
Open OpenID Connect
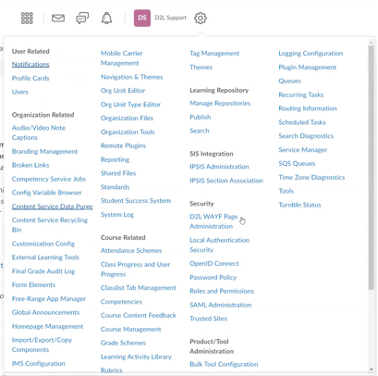[x=214, y=263]
